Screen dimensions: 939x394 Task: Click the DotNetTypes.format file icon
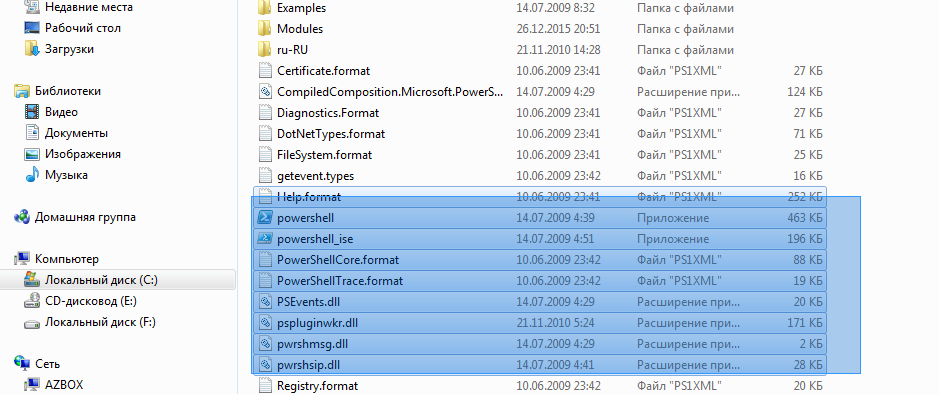pyautogui.click(x=265, y=134)
